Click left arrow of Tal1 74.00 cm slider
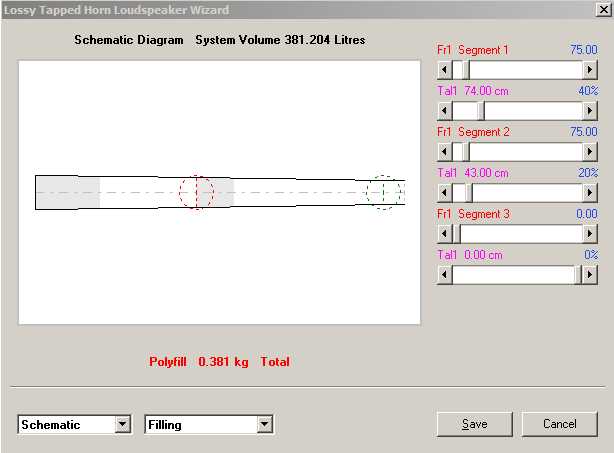Screen dimensions: 614x453 tap(444, 111)
